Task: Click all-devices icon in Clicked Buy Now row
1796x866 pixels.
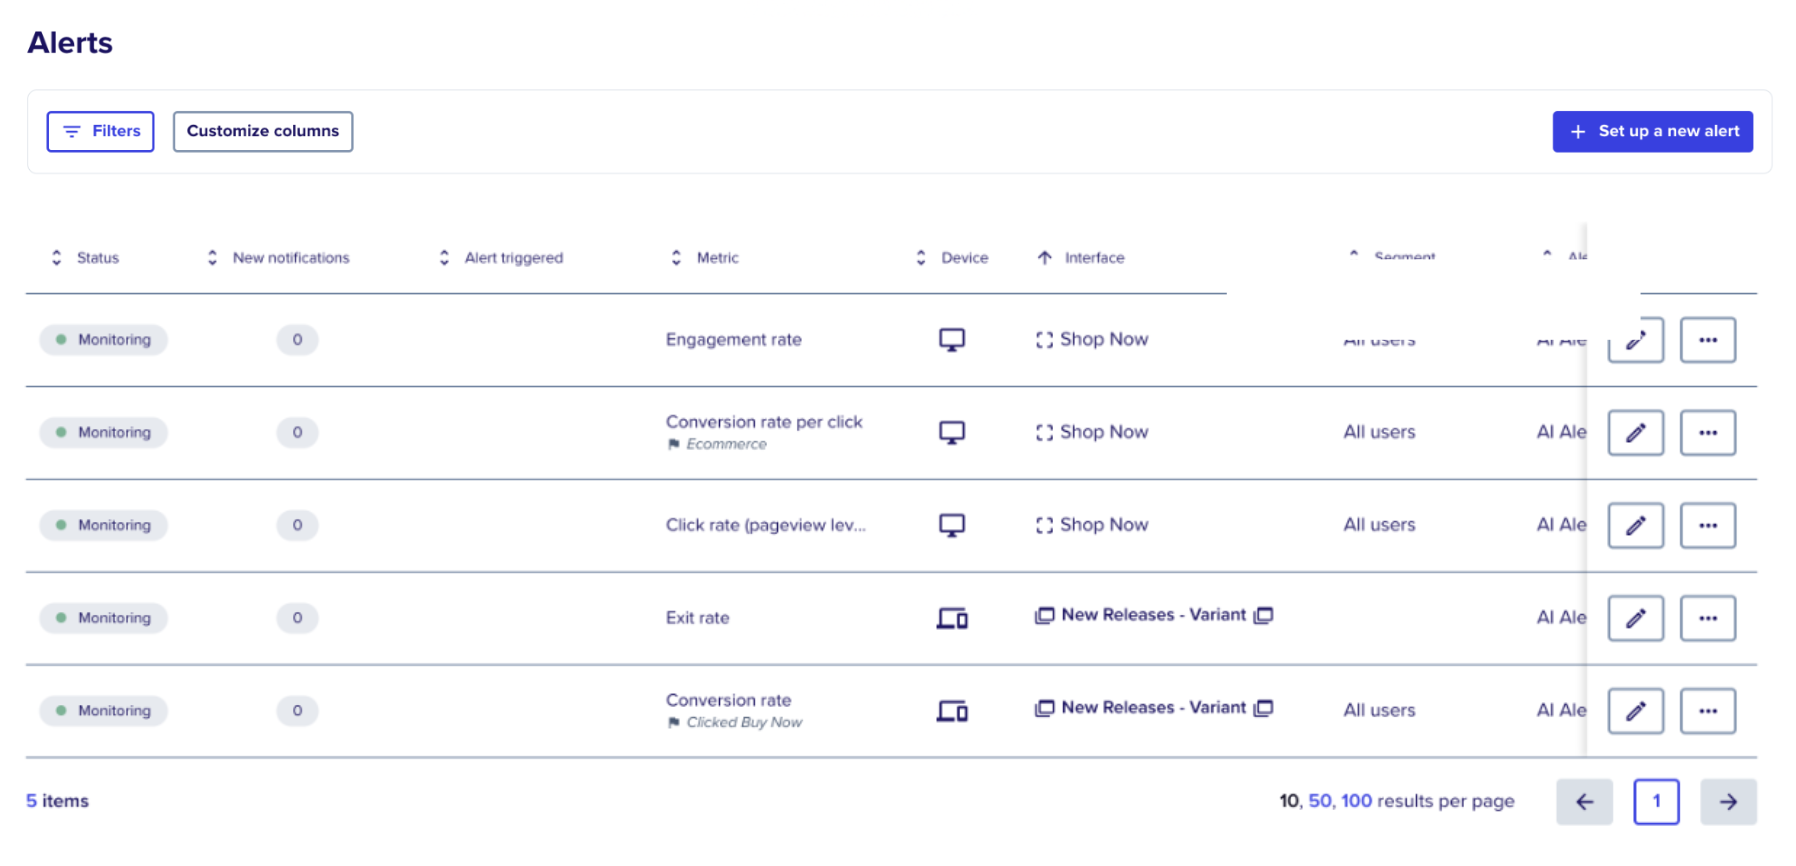Action: pos(952,711)
